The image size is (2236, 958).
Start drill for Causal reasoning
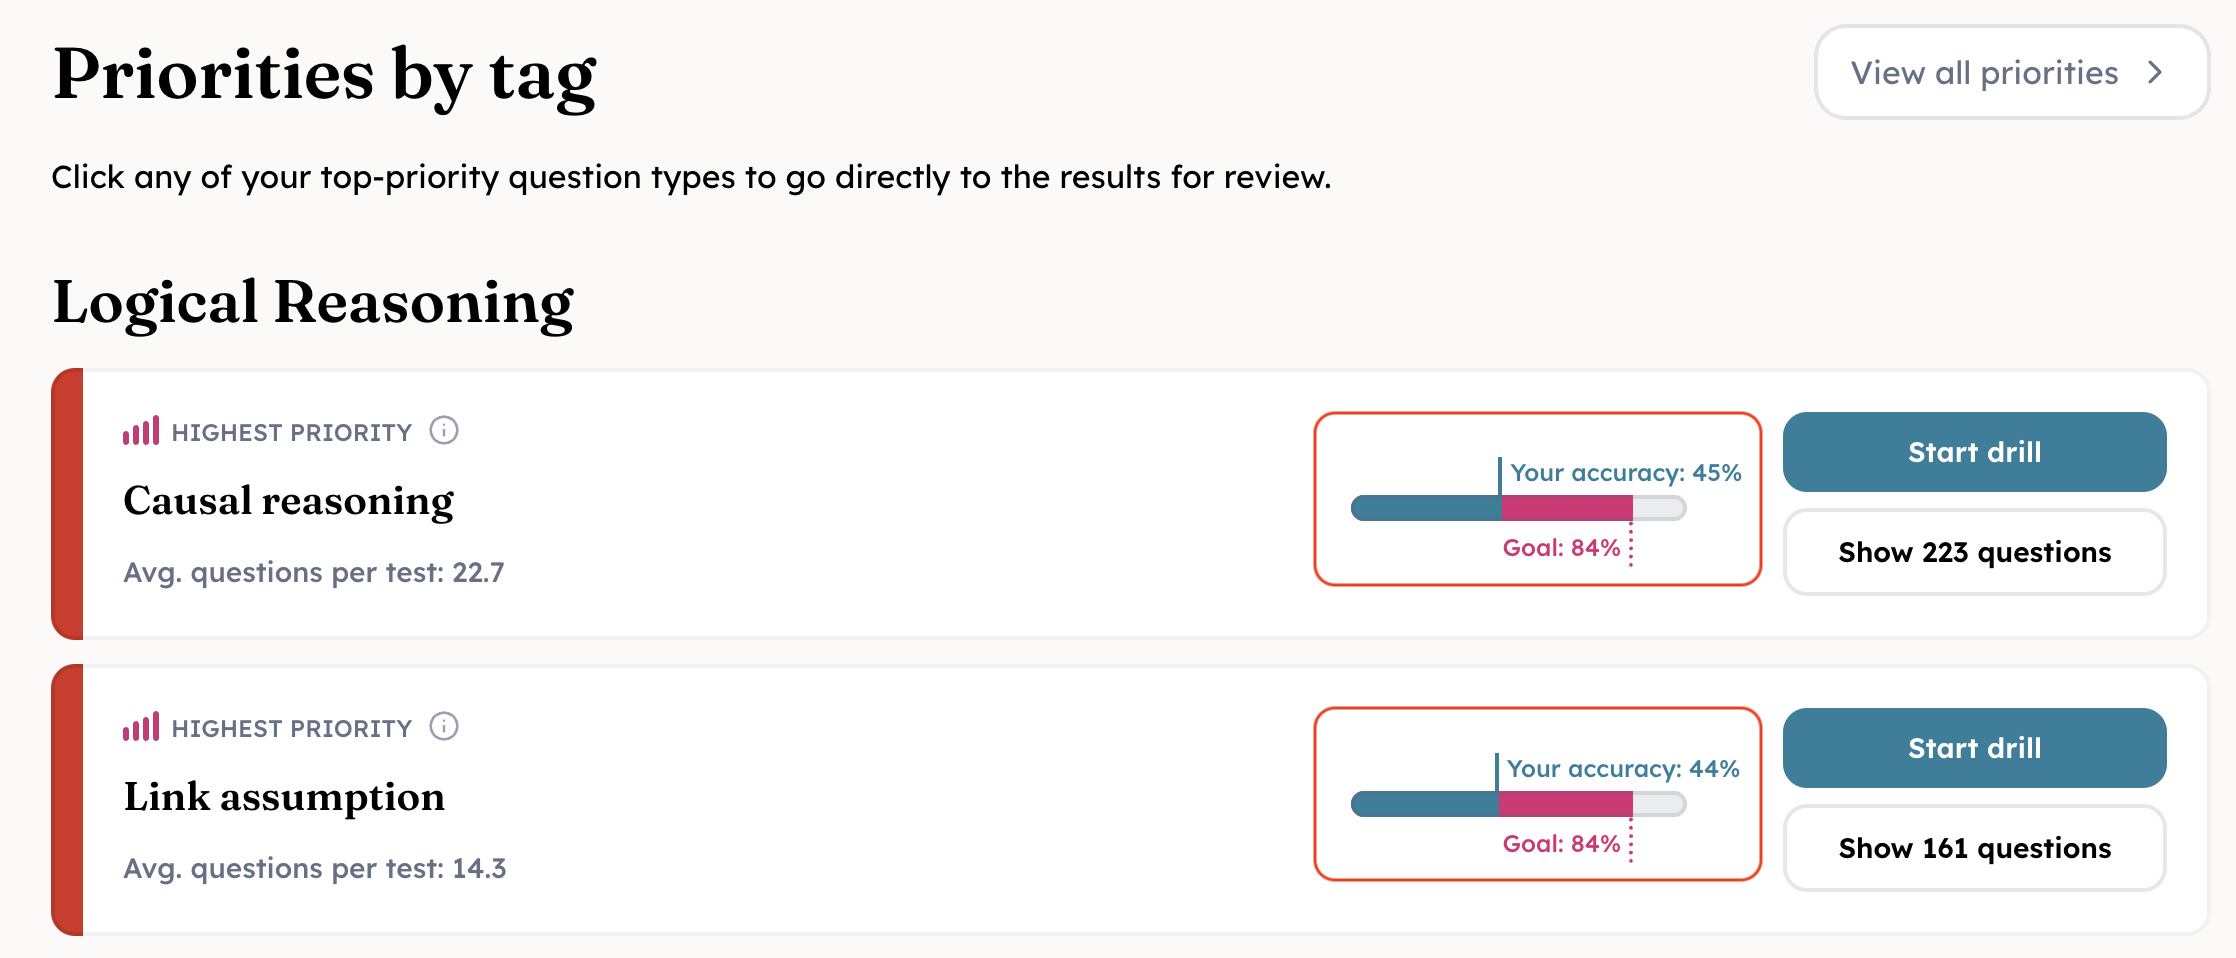click(1974, 452)
